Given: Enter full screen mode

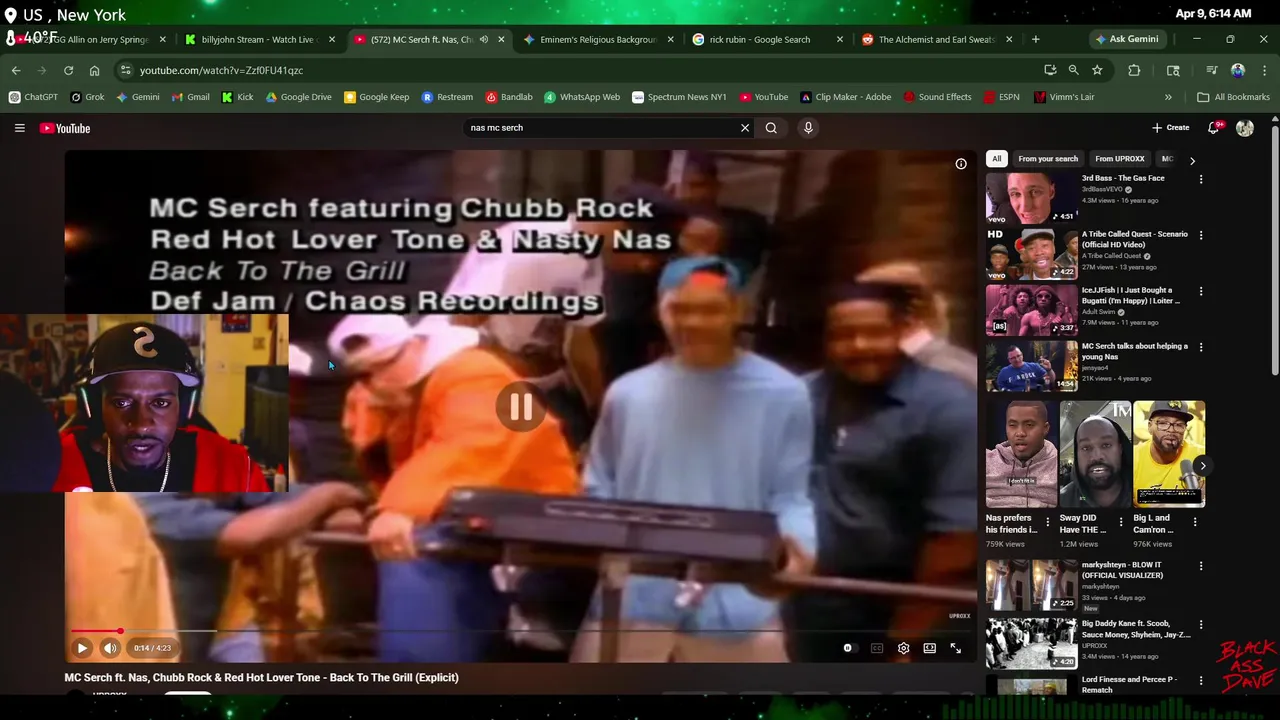Looking at the screenshot, I should (x=955, y=648).
